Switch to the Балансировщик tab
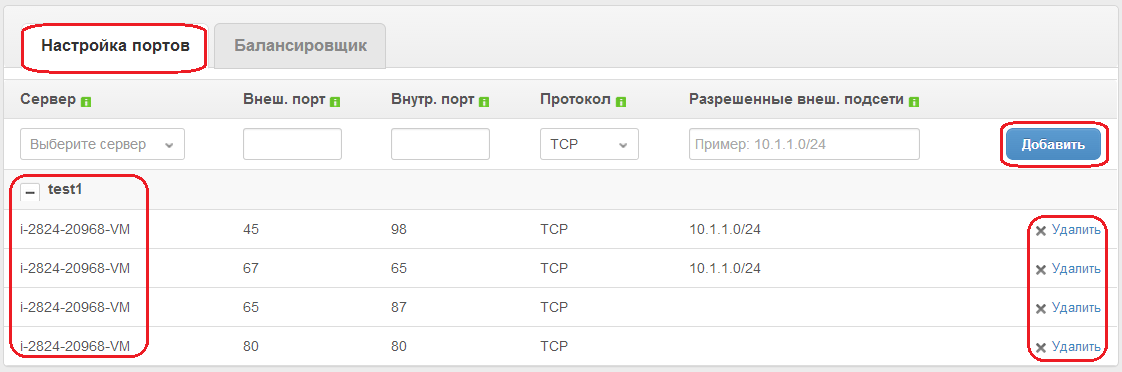 point(301,46)
